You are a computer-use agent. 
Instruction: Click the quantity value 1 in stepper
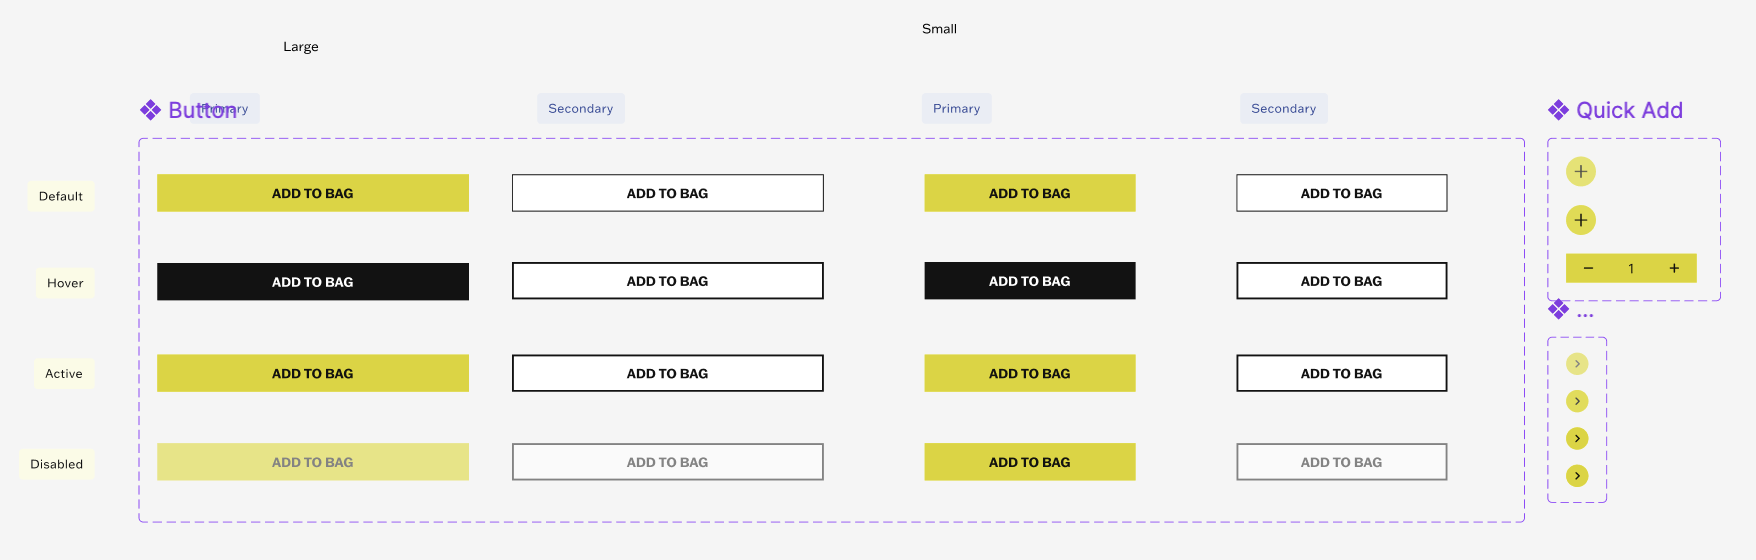coord(1631,268)
